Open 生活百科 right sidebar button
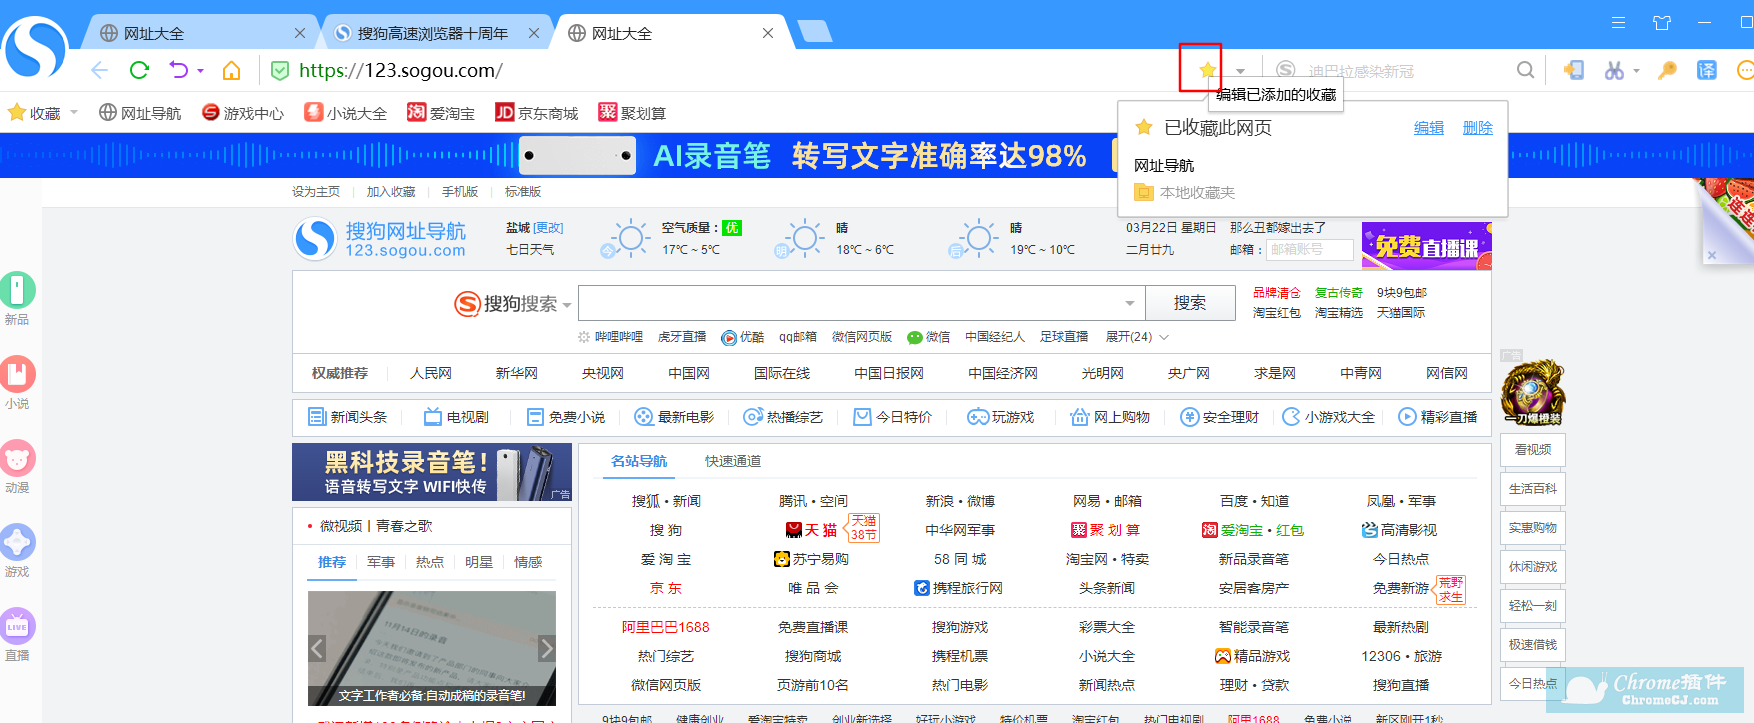The width and height of the screenshot is (1754, 723). tap(1533, 489)
